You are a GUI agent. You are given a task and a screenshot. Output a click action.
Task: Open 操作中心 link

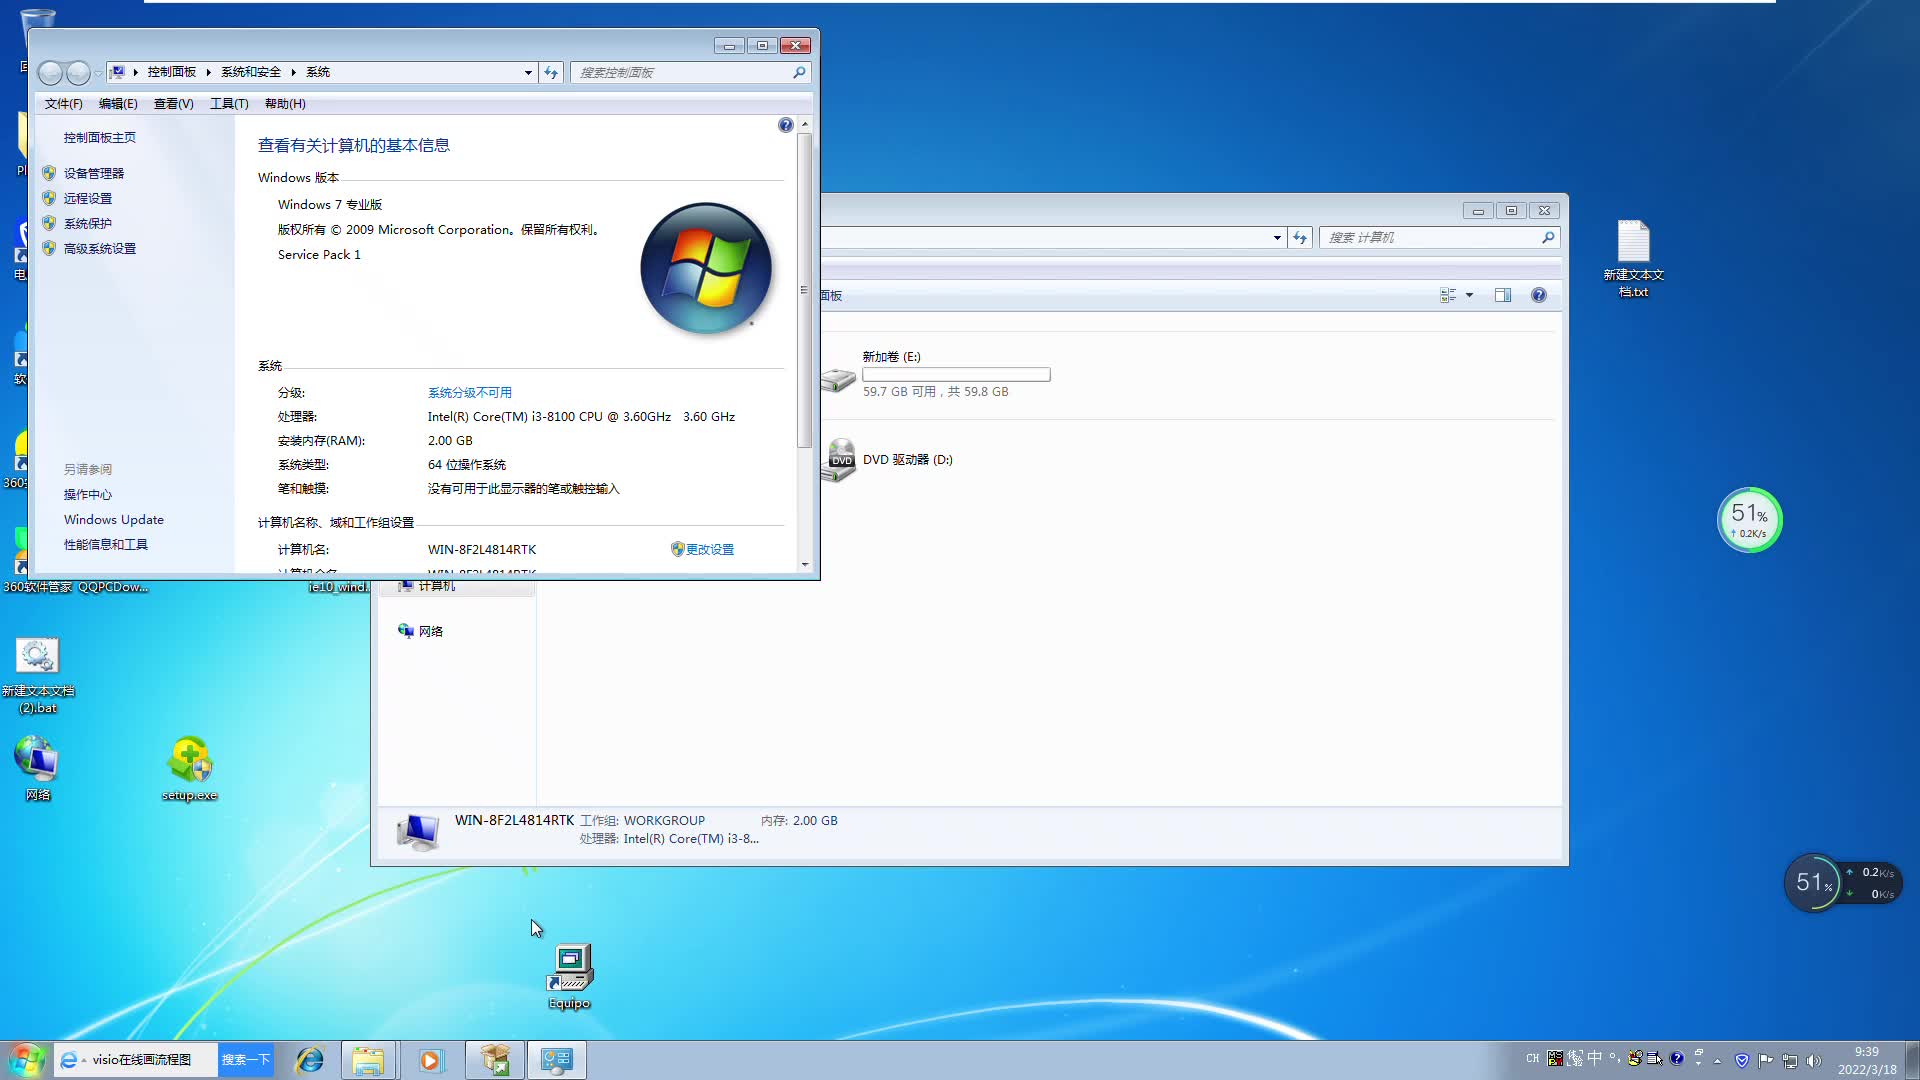click(88, 494)
